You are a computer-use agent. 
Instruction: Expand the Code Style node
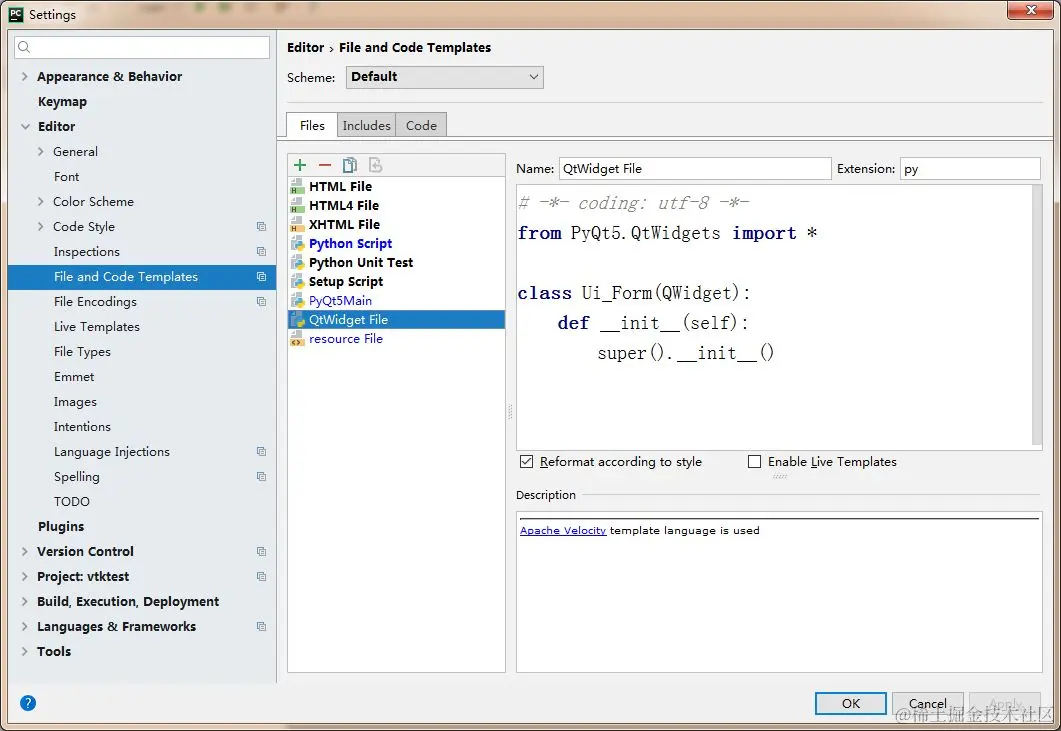[x=41, y=227]
